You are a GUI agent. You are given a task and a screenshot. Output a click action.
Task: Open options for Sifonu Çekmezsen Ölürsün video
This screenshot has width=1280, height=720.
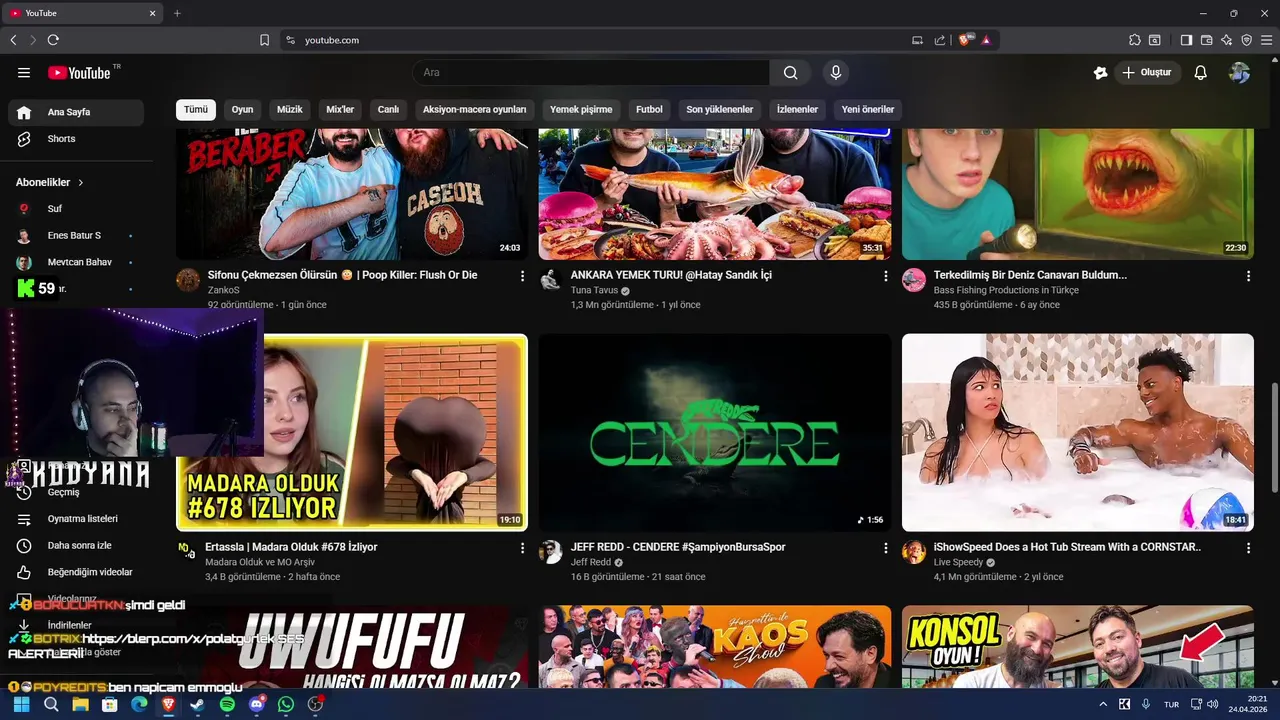[522, 275]
